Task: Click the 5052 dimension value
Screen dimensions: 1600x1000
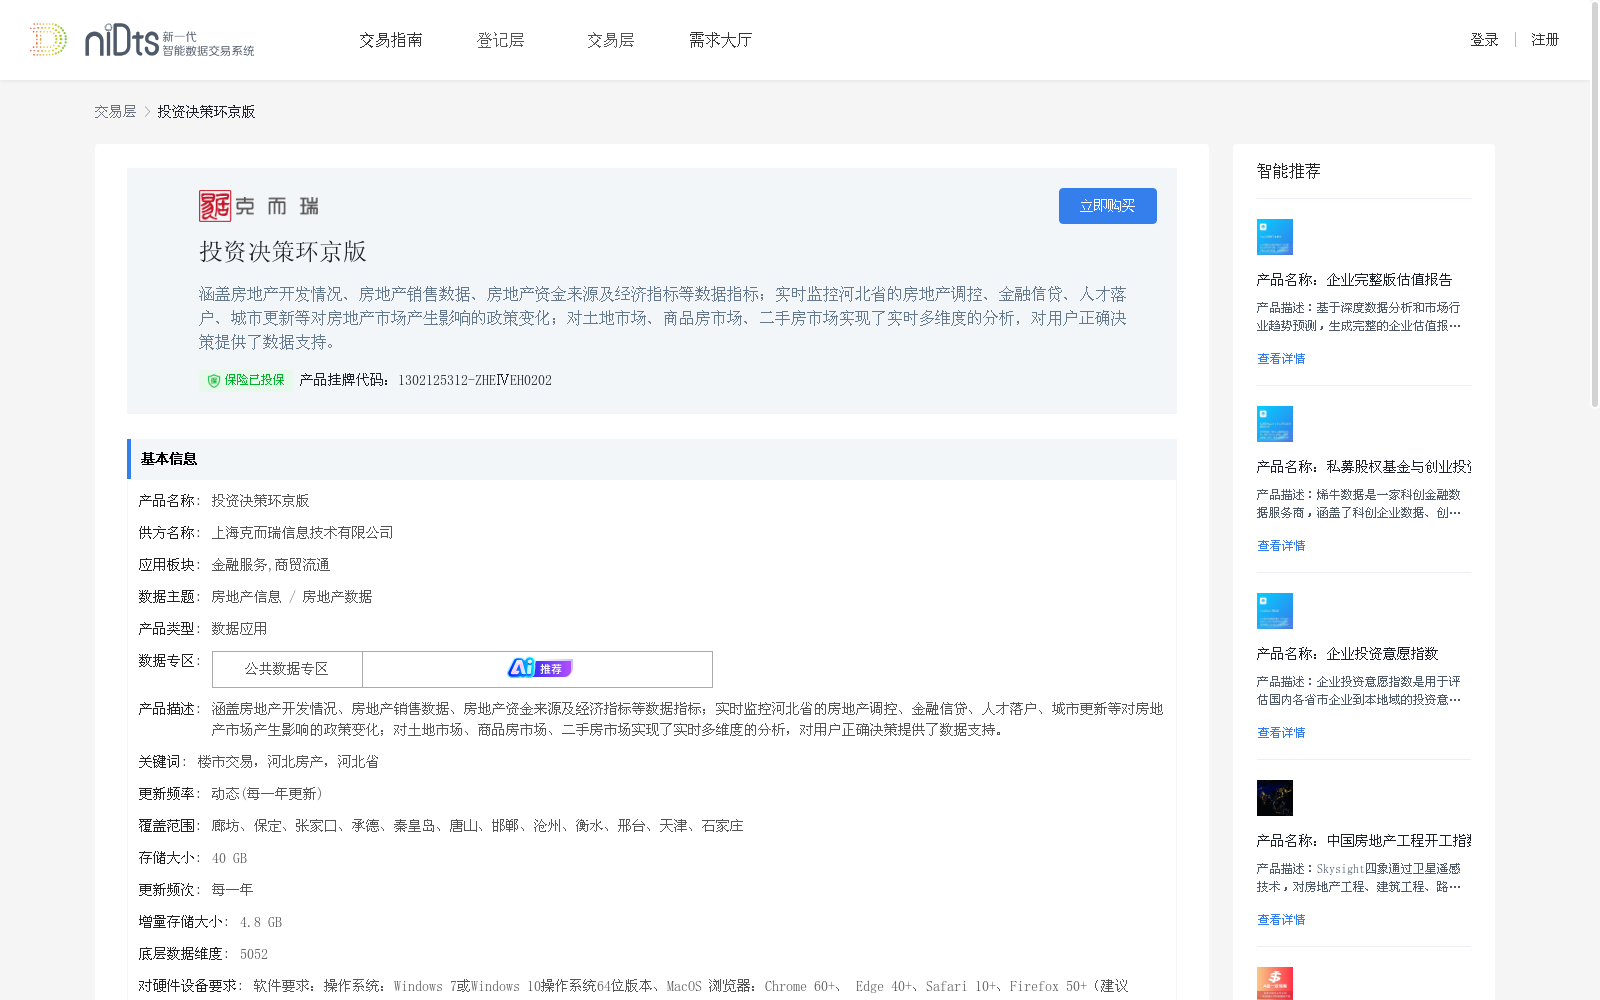Action: coord(254,954)
